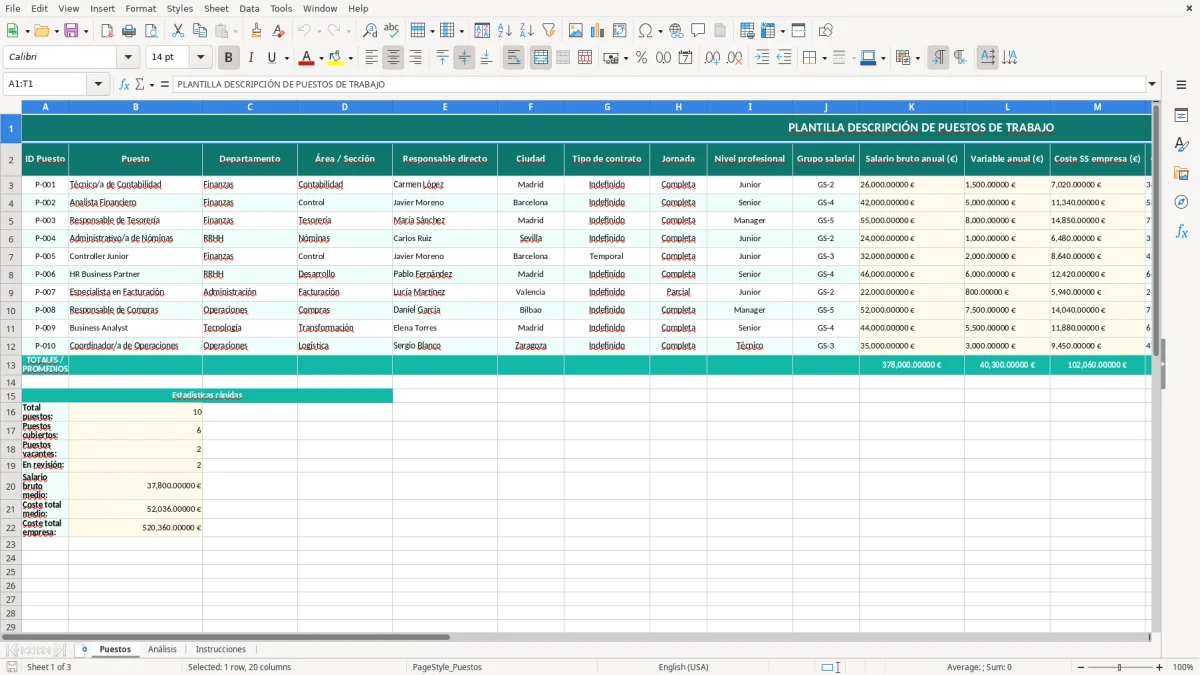
Task: Insert a comment
Action: pyautogui.click(x=698, y=31)
